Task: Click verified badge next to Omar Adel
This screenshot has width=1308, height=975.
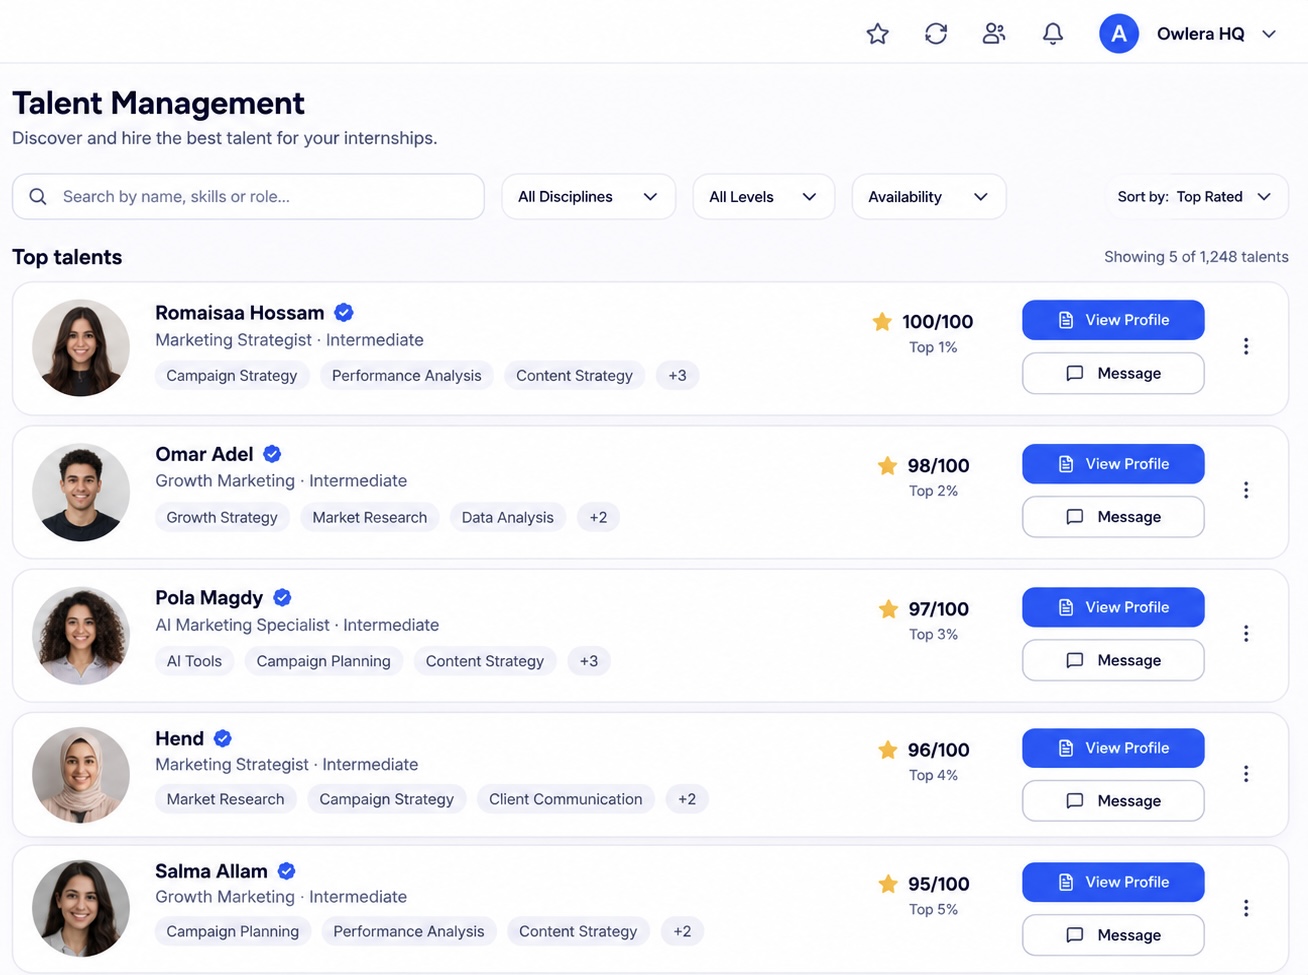Action: (x=272, y=454)
